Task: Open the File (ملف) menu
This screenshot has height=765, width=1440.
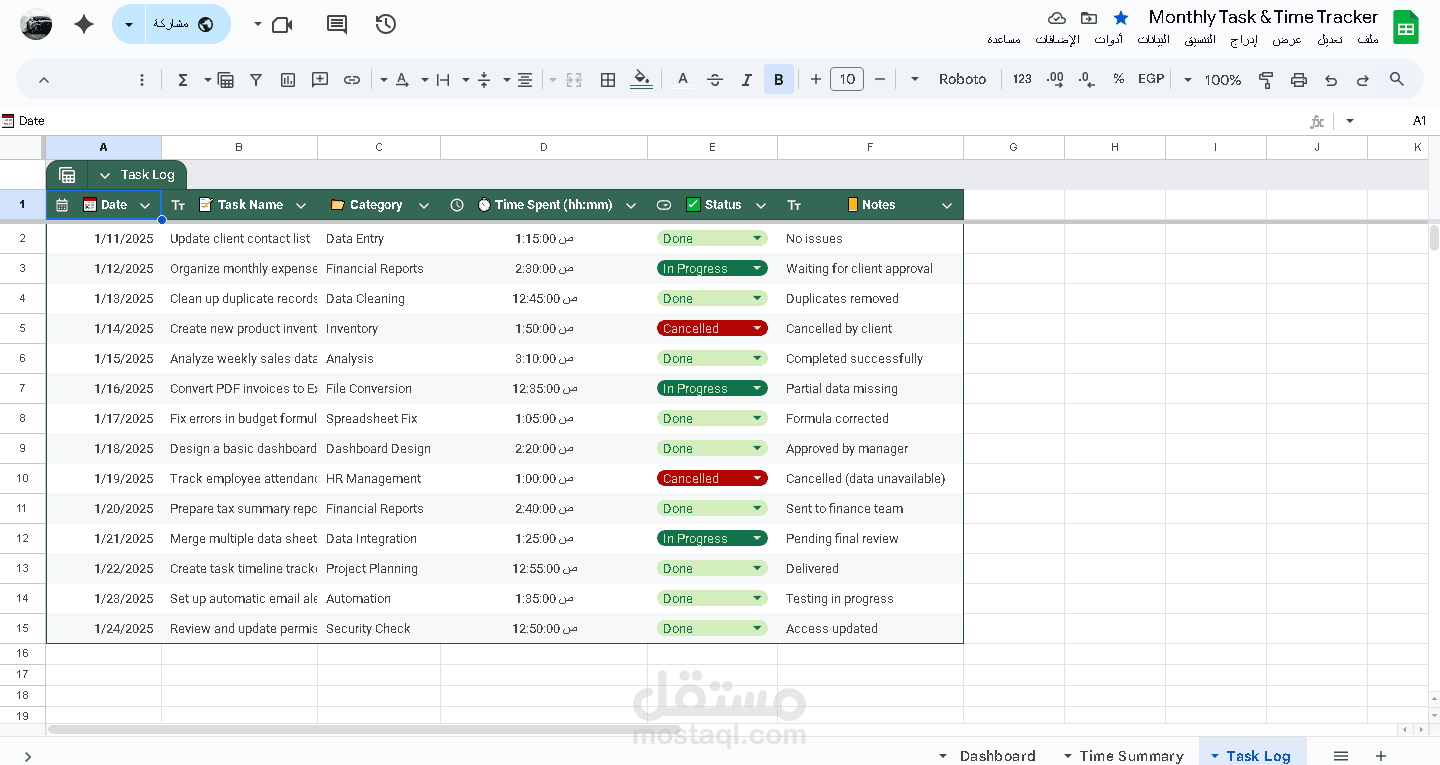Action: (1368, 39)
